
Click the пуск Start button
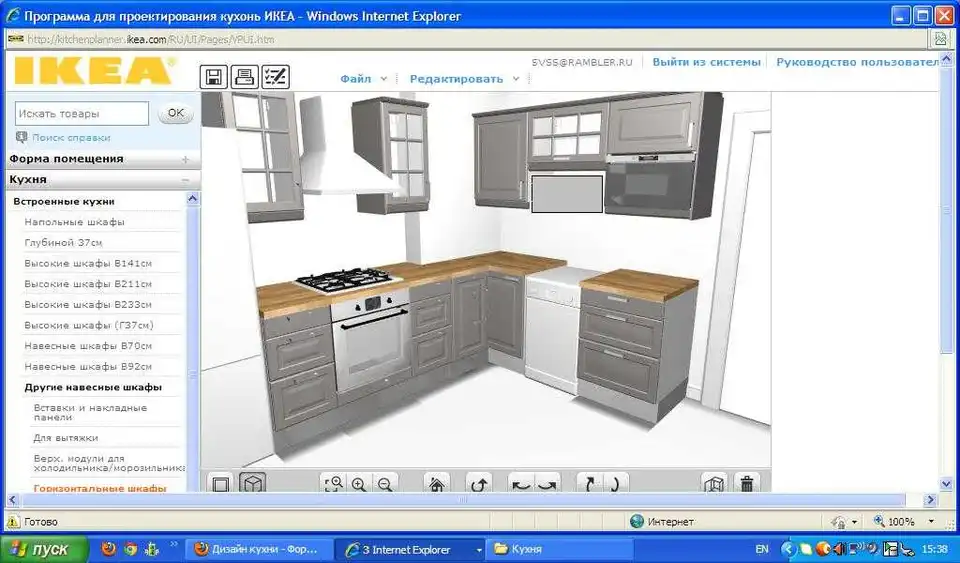tap(43, 549)
